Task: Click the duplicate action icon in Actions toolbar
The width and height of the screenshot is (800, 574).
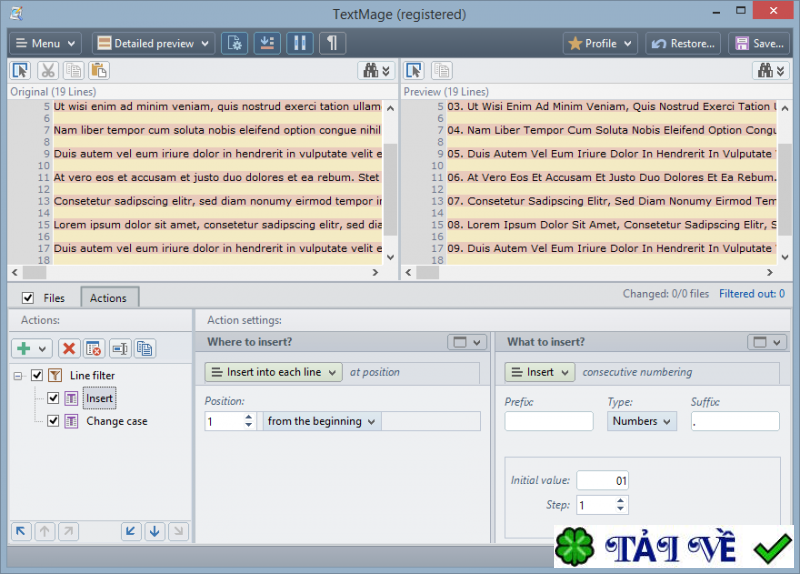Action: pyautogui.click(x=145, y=348)
